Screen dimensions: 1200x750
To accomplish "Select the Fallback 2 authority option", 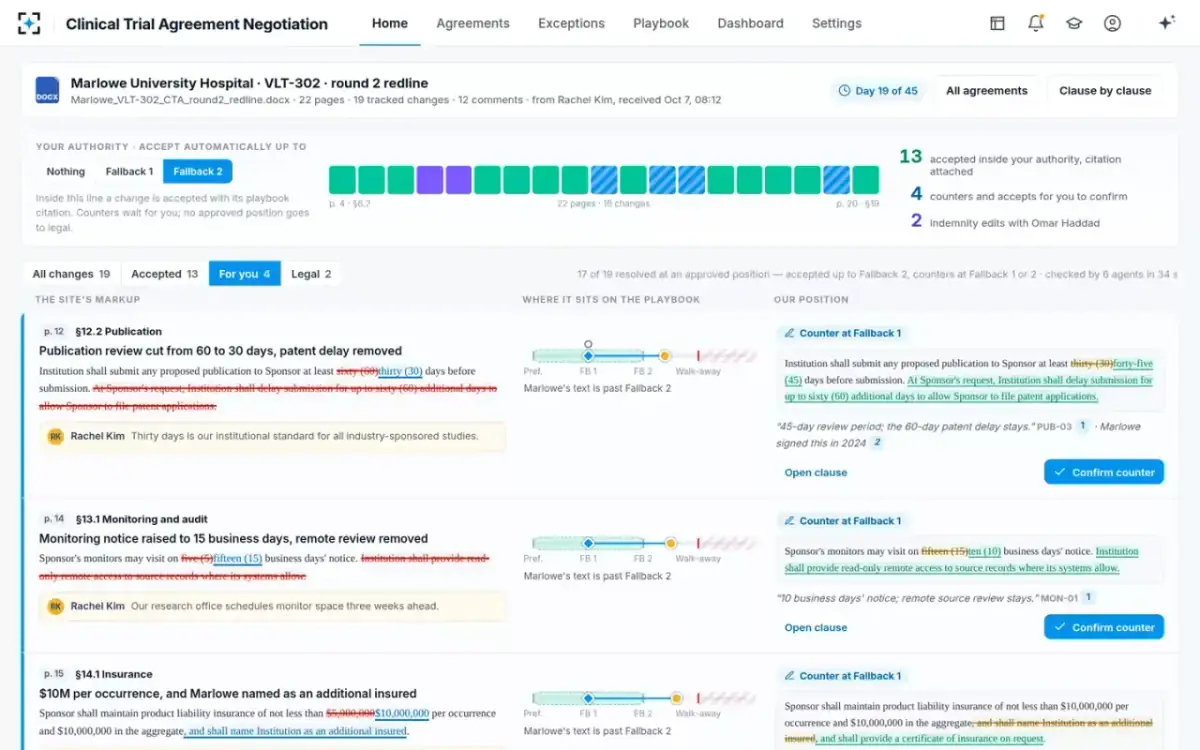I will point(198,171).
